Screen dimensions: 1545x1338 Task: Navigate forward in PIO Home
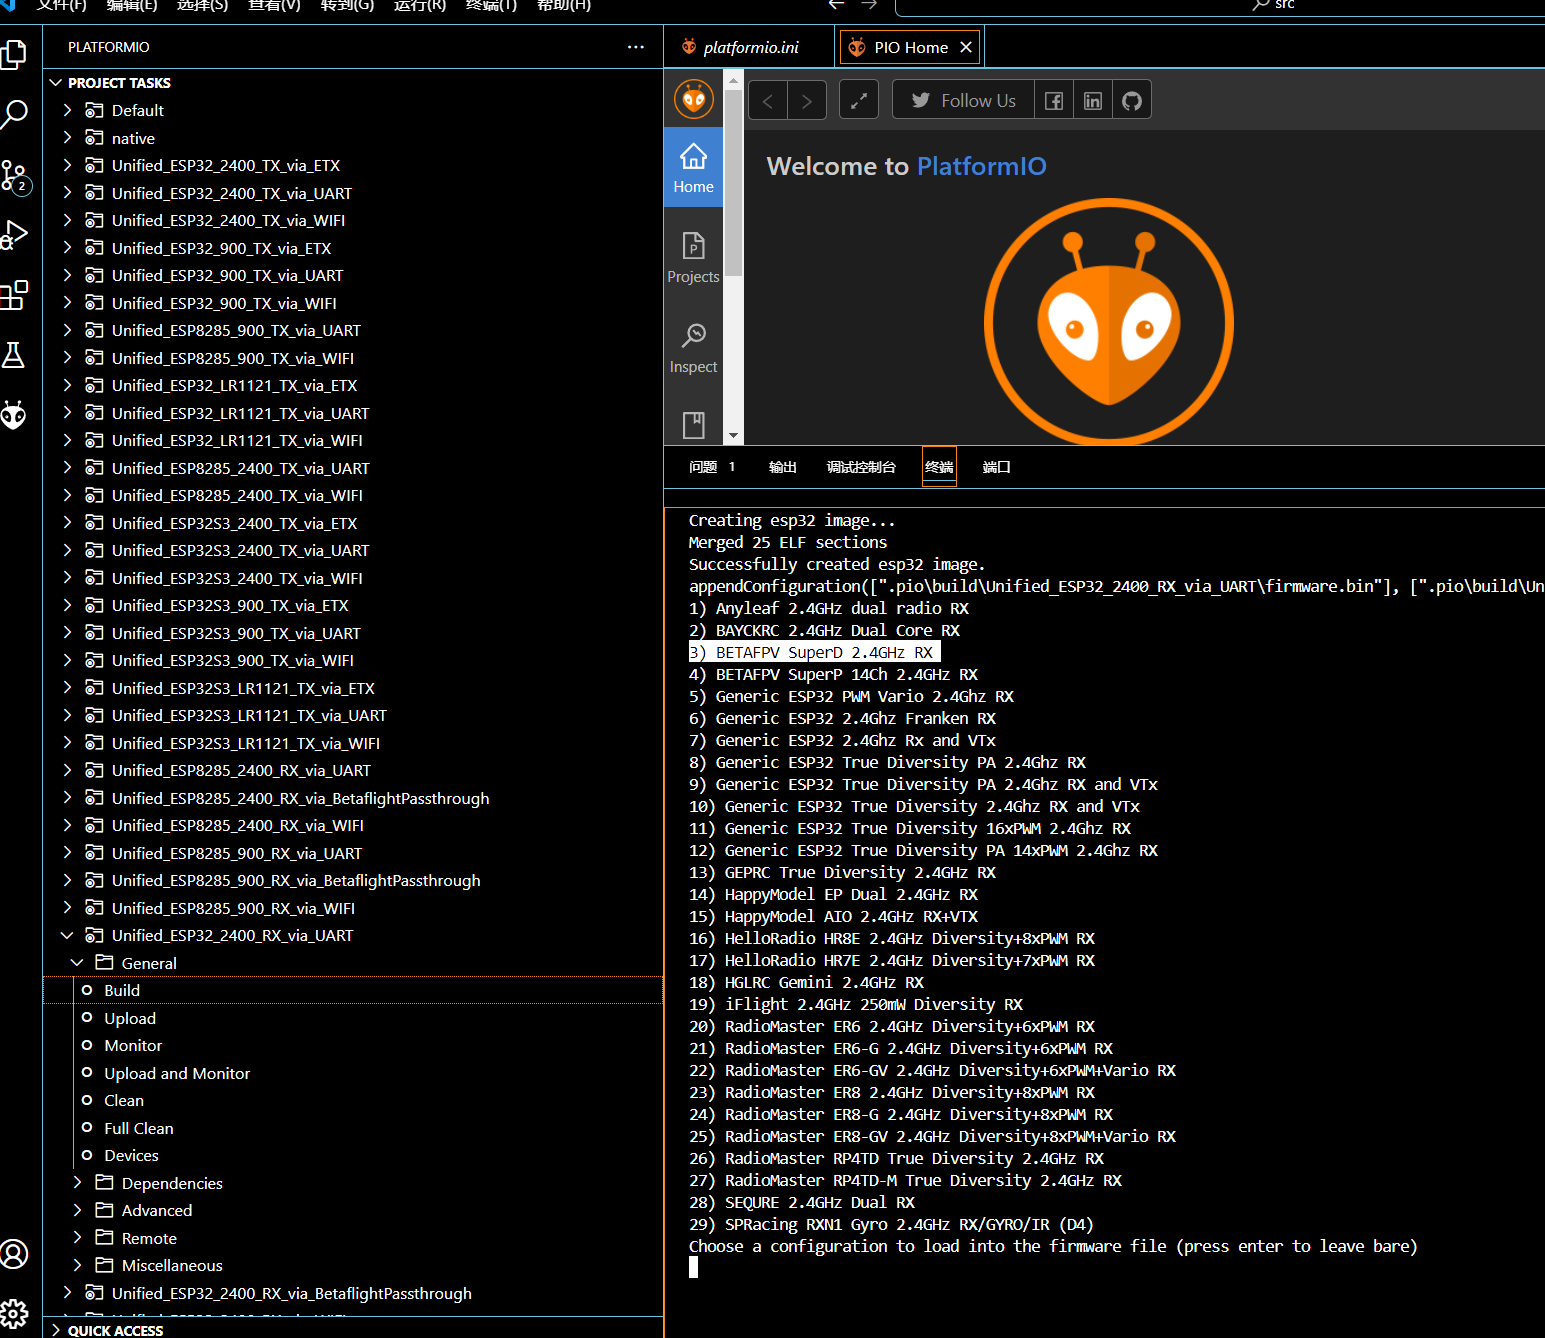[807, 100]
